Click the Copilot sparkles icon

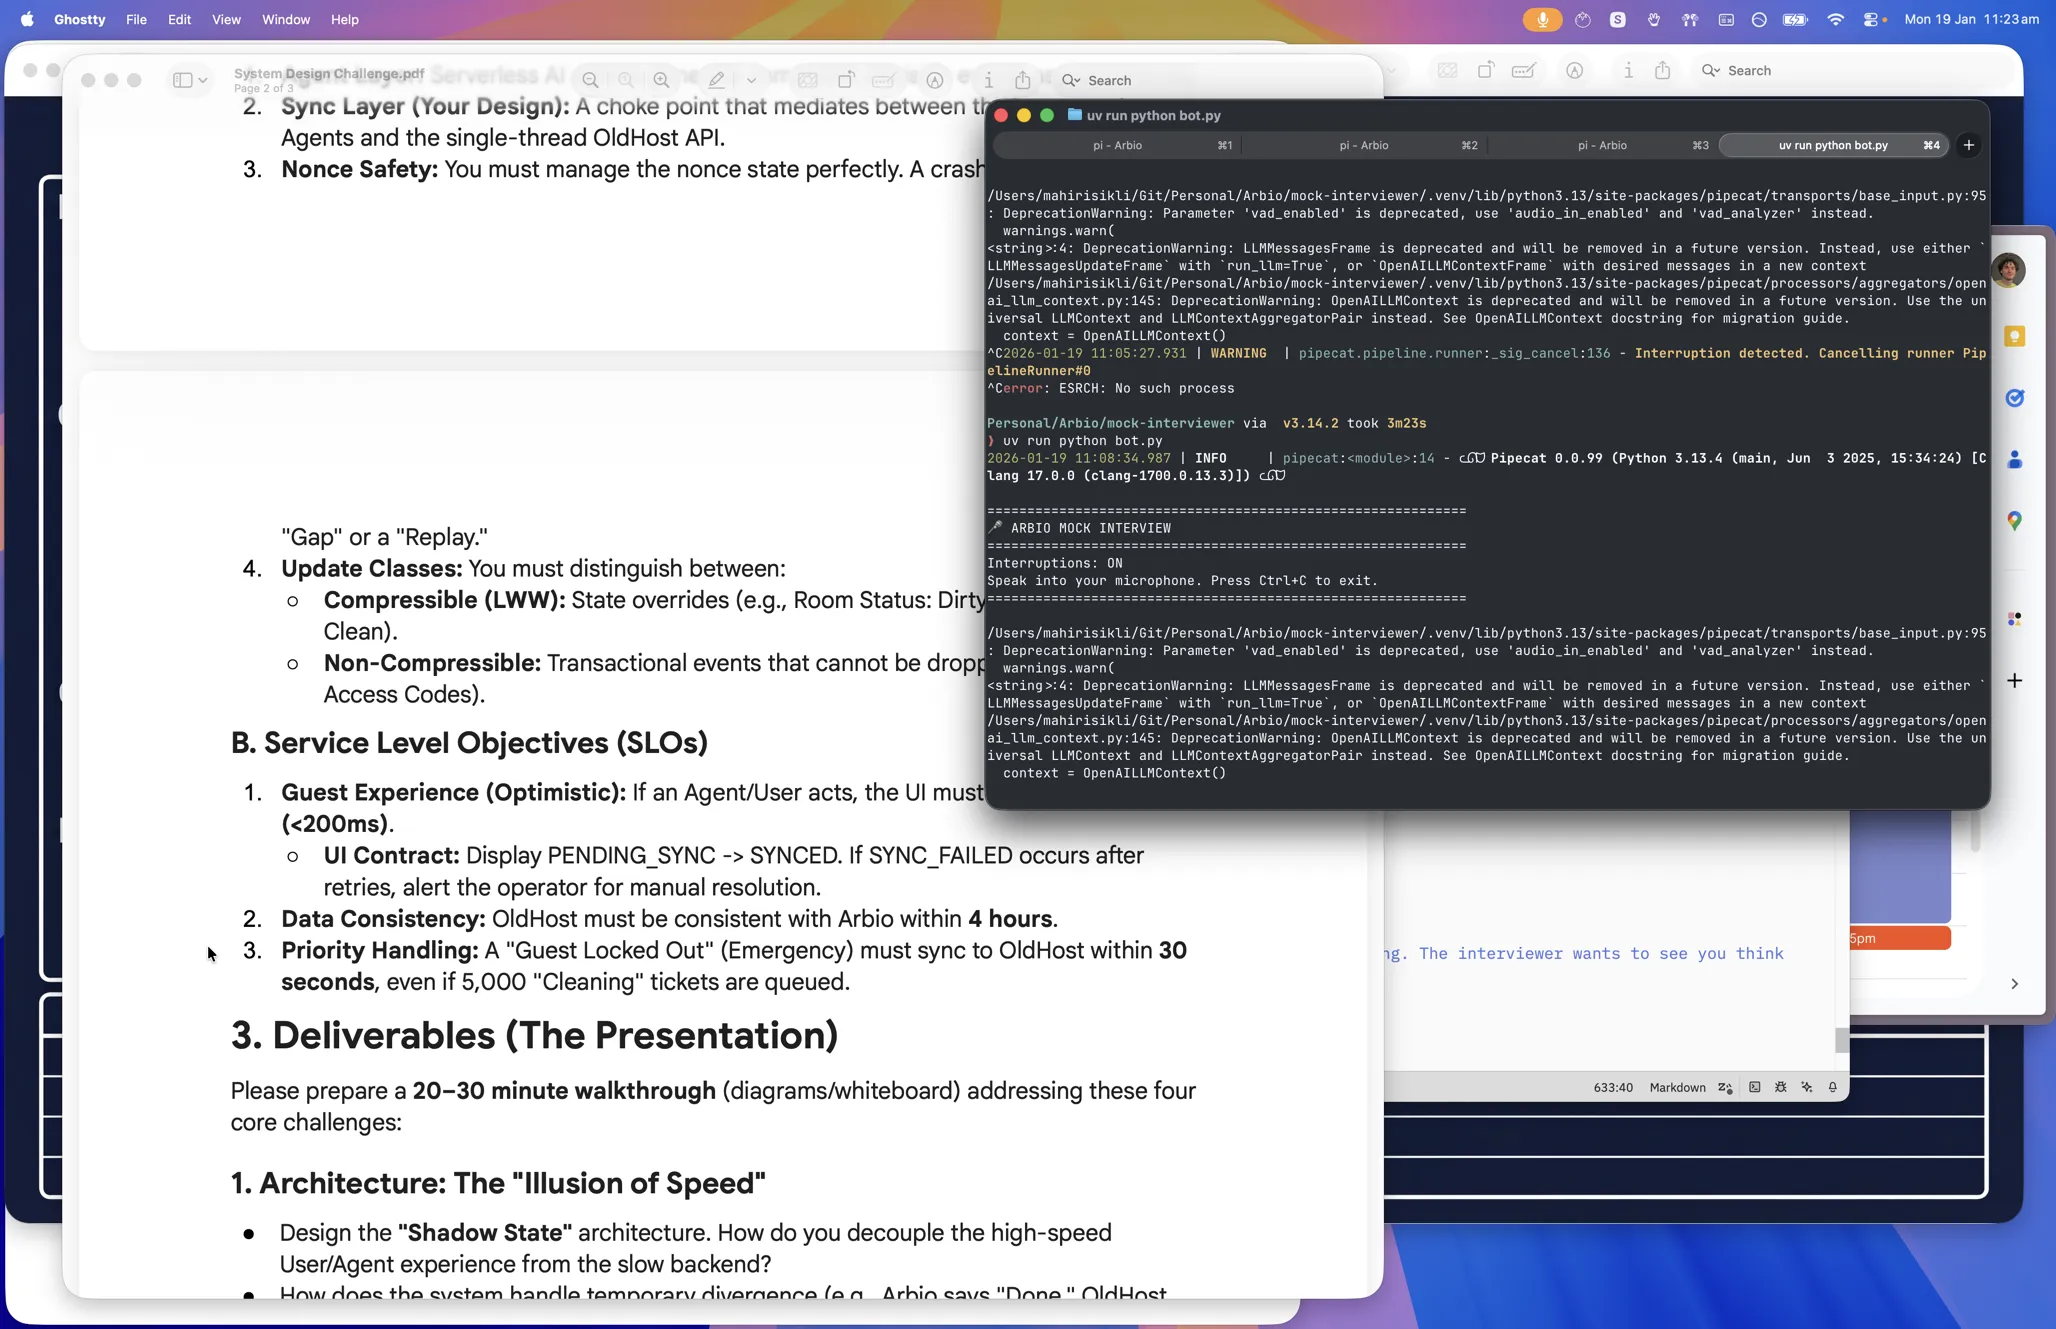pos(1806,1087)
